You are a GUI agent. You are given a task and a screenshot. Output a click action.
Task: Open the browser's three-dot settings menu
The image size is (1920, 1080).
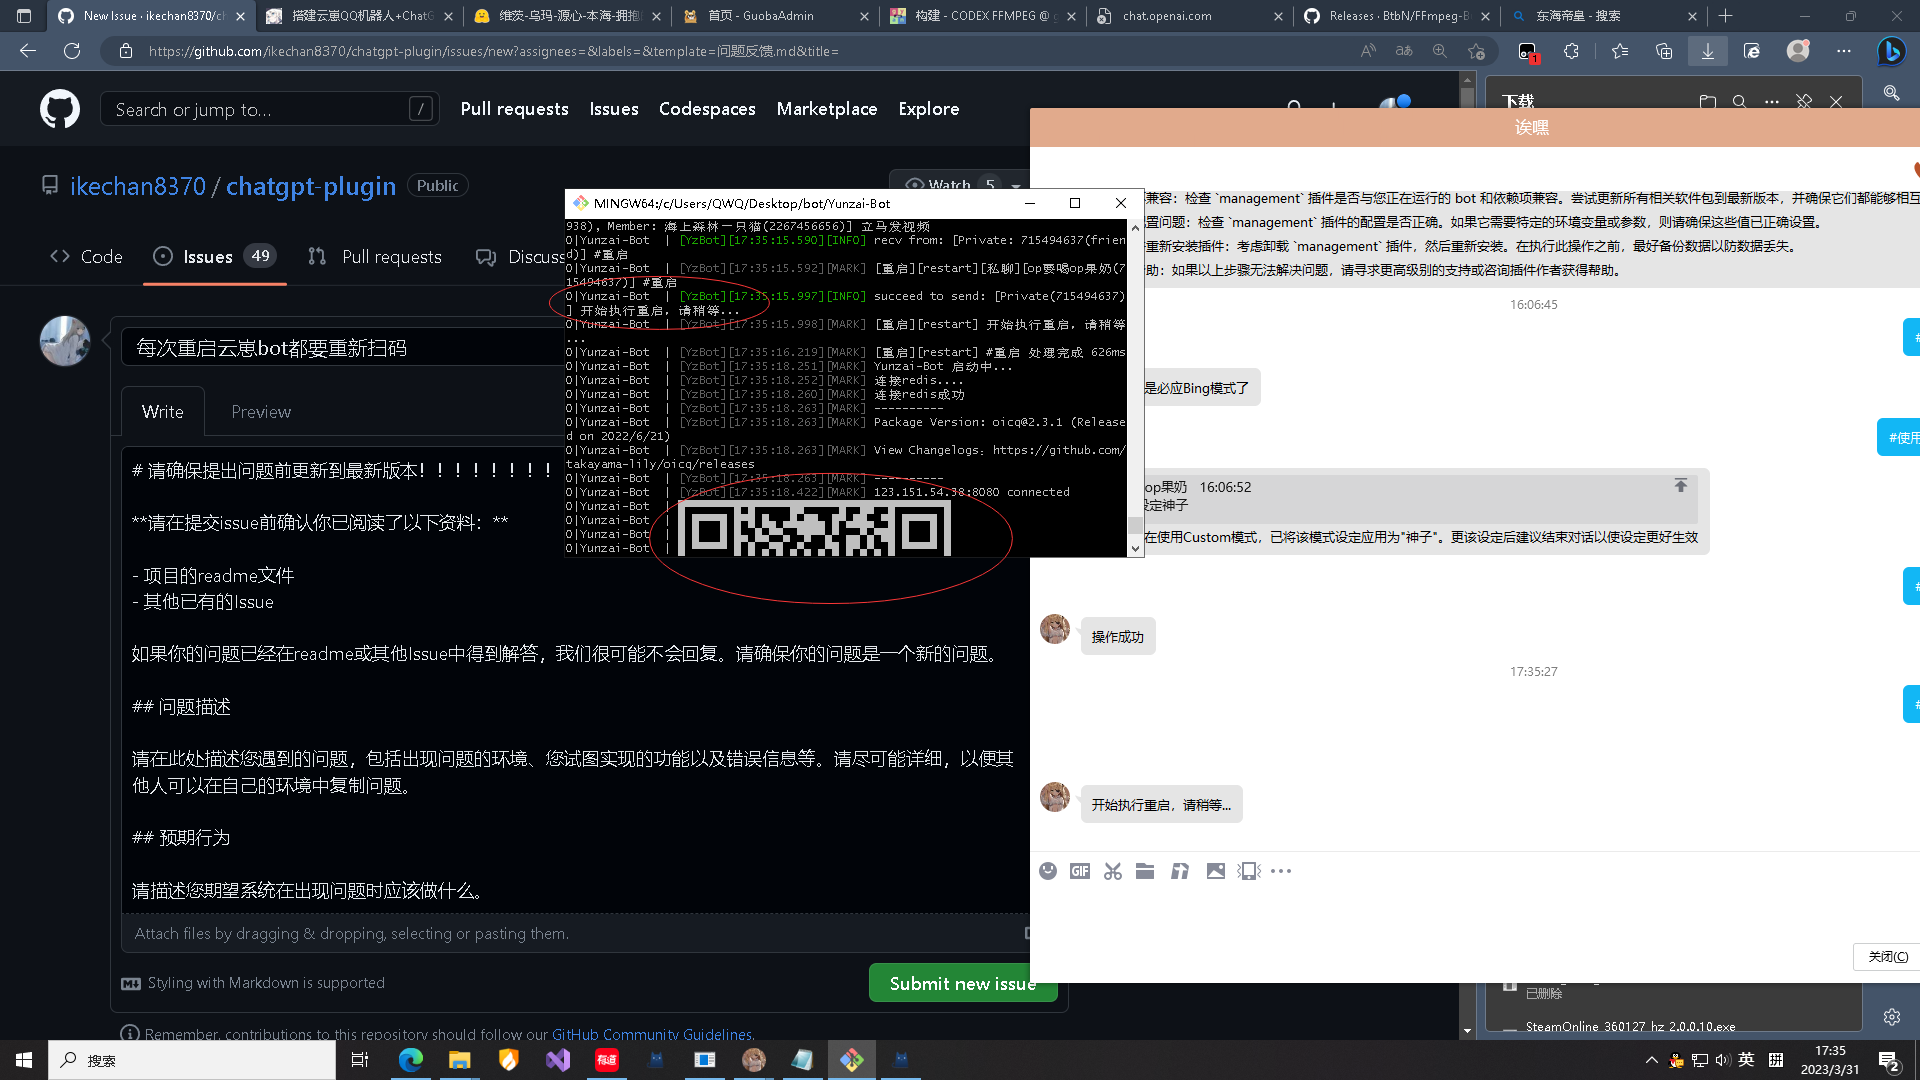(x=1845, y=51)
